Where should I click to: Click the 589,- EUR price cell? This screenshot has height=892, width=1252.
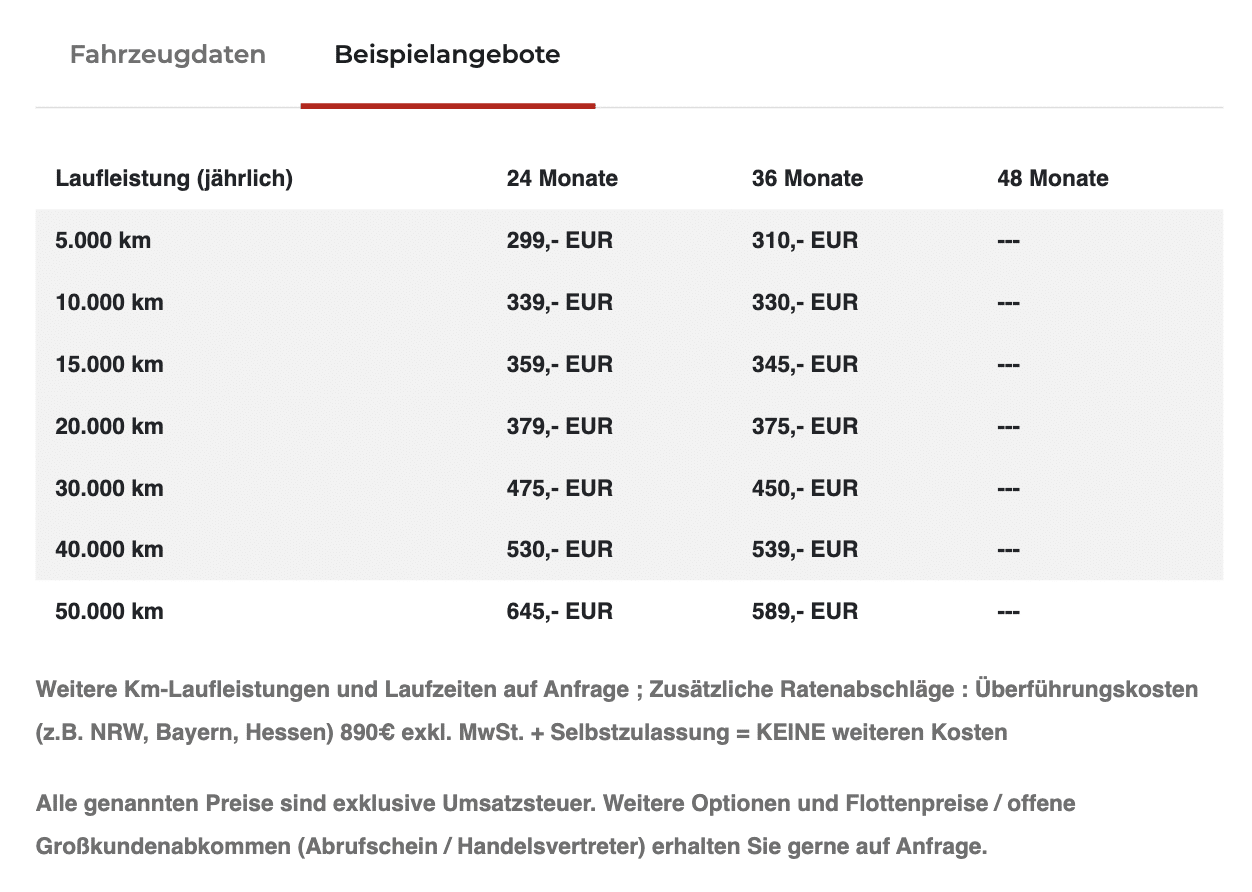tap(805, 612)
